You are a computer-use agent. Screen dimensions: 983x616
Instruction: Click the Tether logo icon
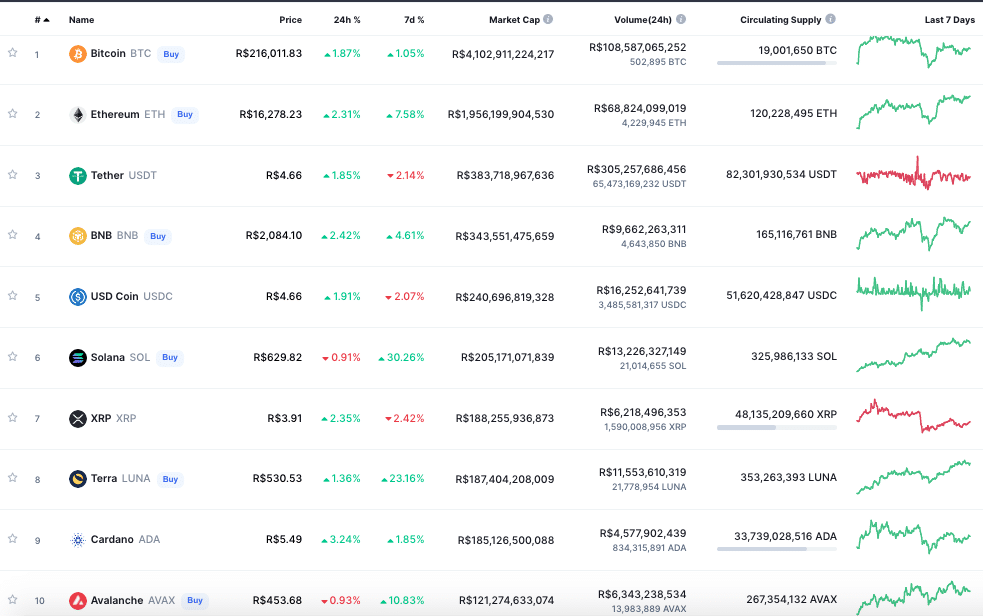click(x=78, y=175)
